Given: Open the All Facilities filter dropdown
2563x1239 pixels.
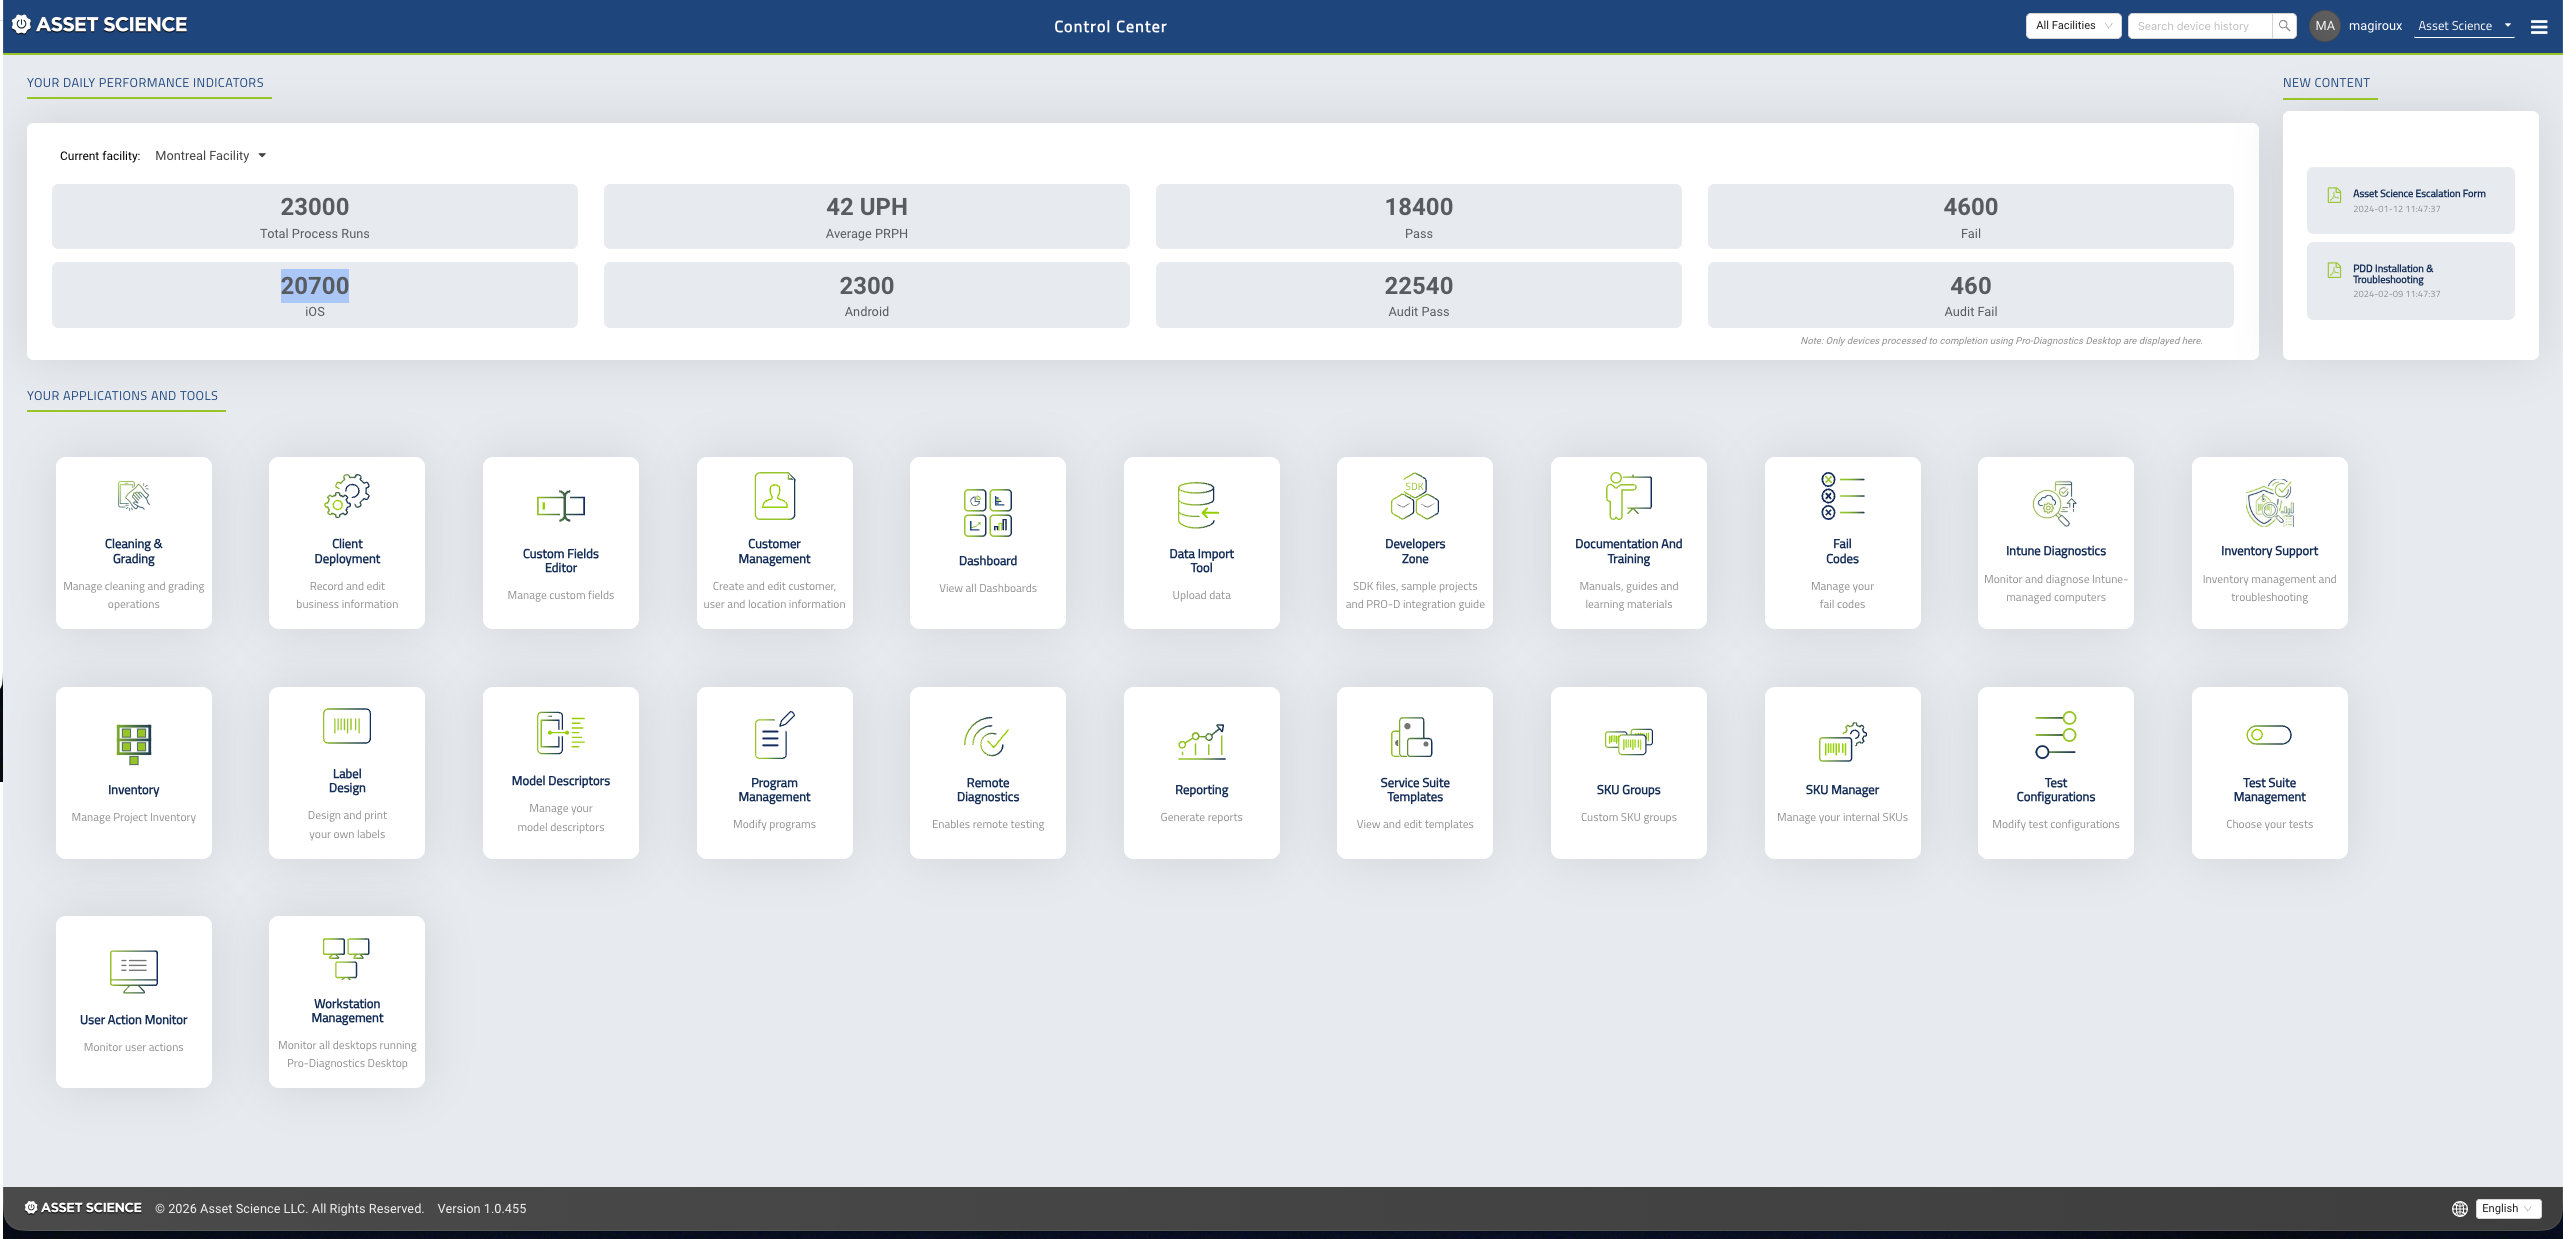Looking at the screenshot, I should coord(2073,25).
